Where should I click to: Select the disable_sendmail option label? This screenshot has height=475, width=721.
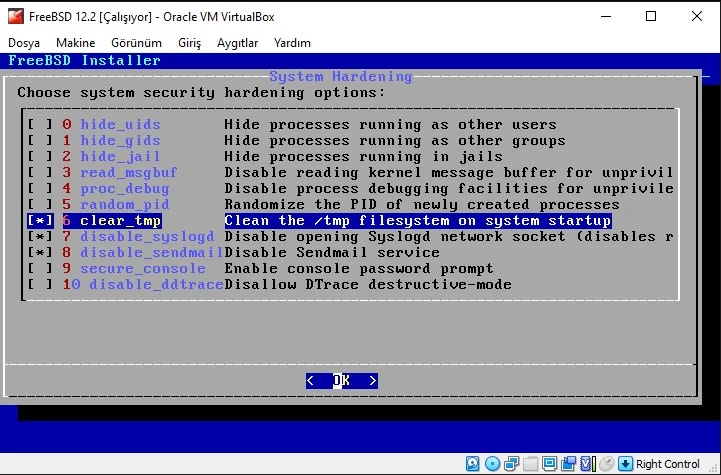point(151,252)
